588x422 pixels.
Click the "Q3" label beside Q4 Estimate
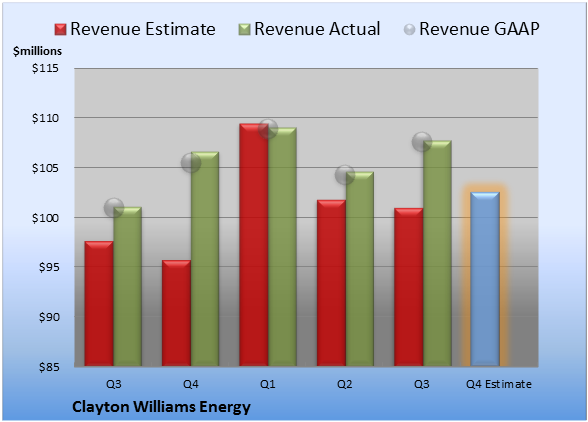tap(422, 384)
